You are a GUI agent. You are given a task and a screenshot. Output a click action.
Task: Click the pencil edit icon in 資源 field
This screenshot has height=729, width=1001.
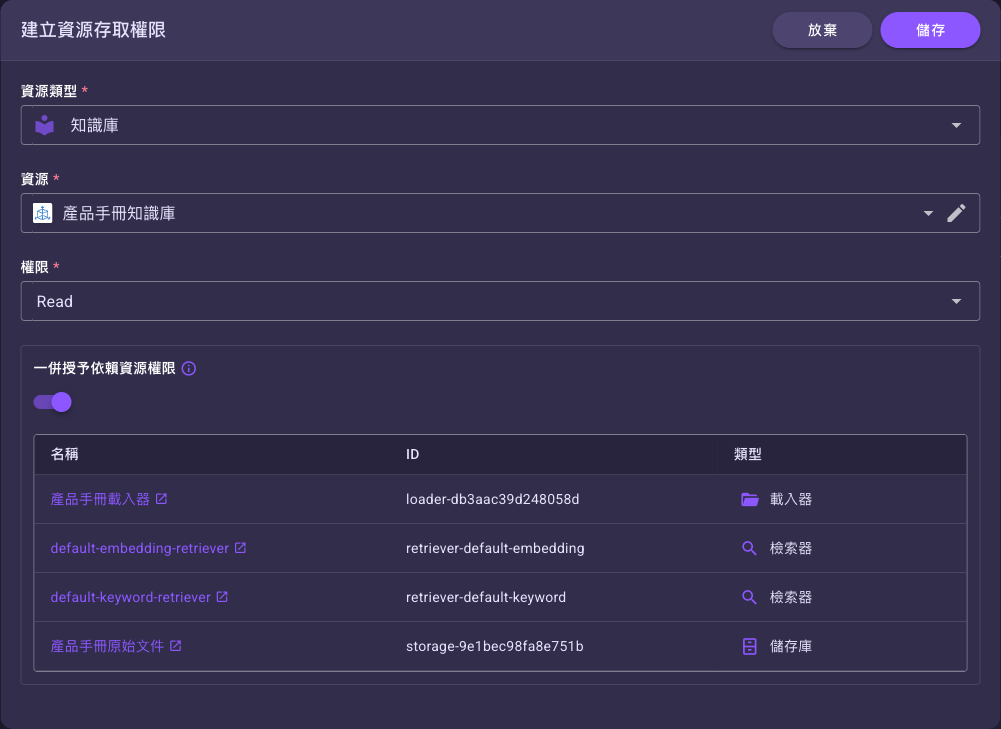pyautogui.click(x=956, y=213)
